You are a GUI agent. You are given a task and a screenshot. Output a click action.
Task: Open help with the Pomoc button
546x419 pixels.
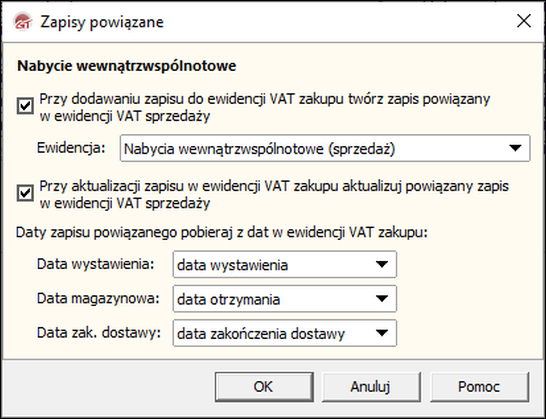point(479,387)
